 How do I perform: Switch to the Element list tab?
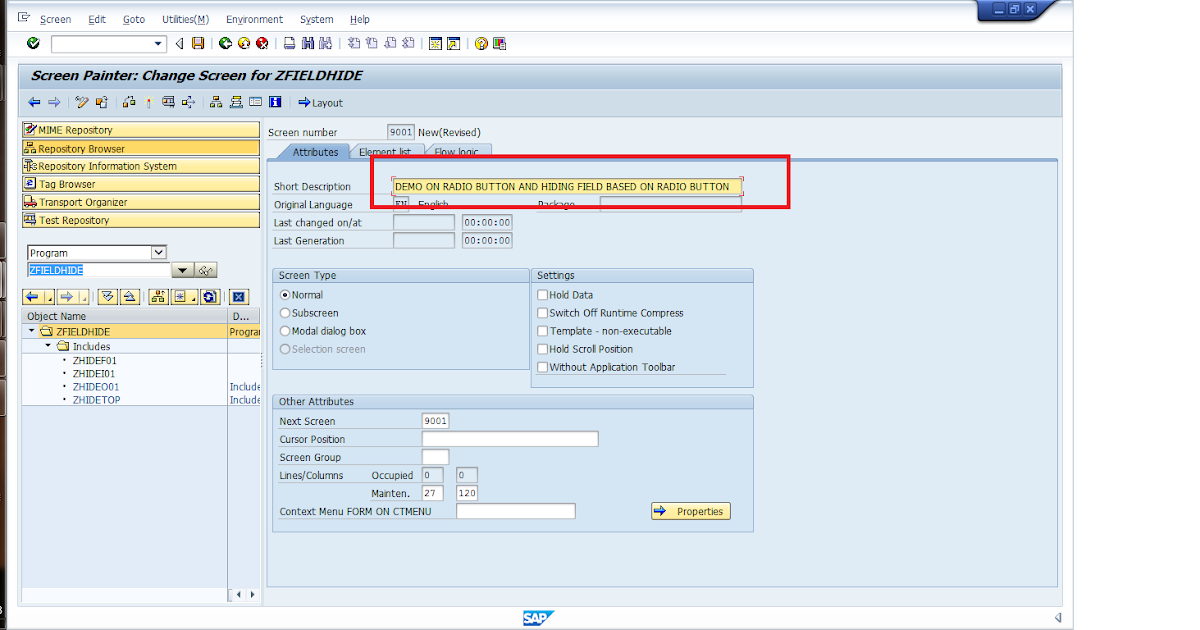coord(387,151)
